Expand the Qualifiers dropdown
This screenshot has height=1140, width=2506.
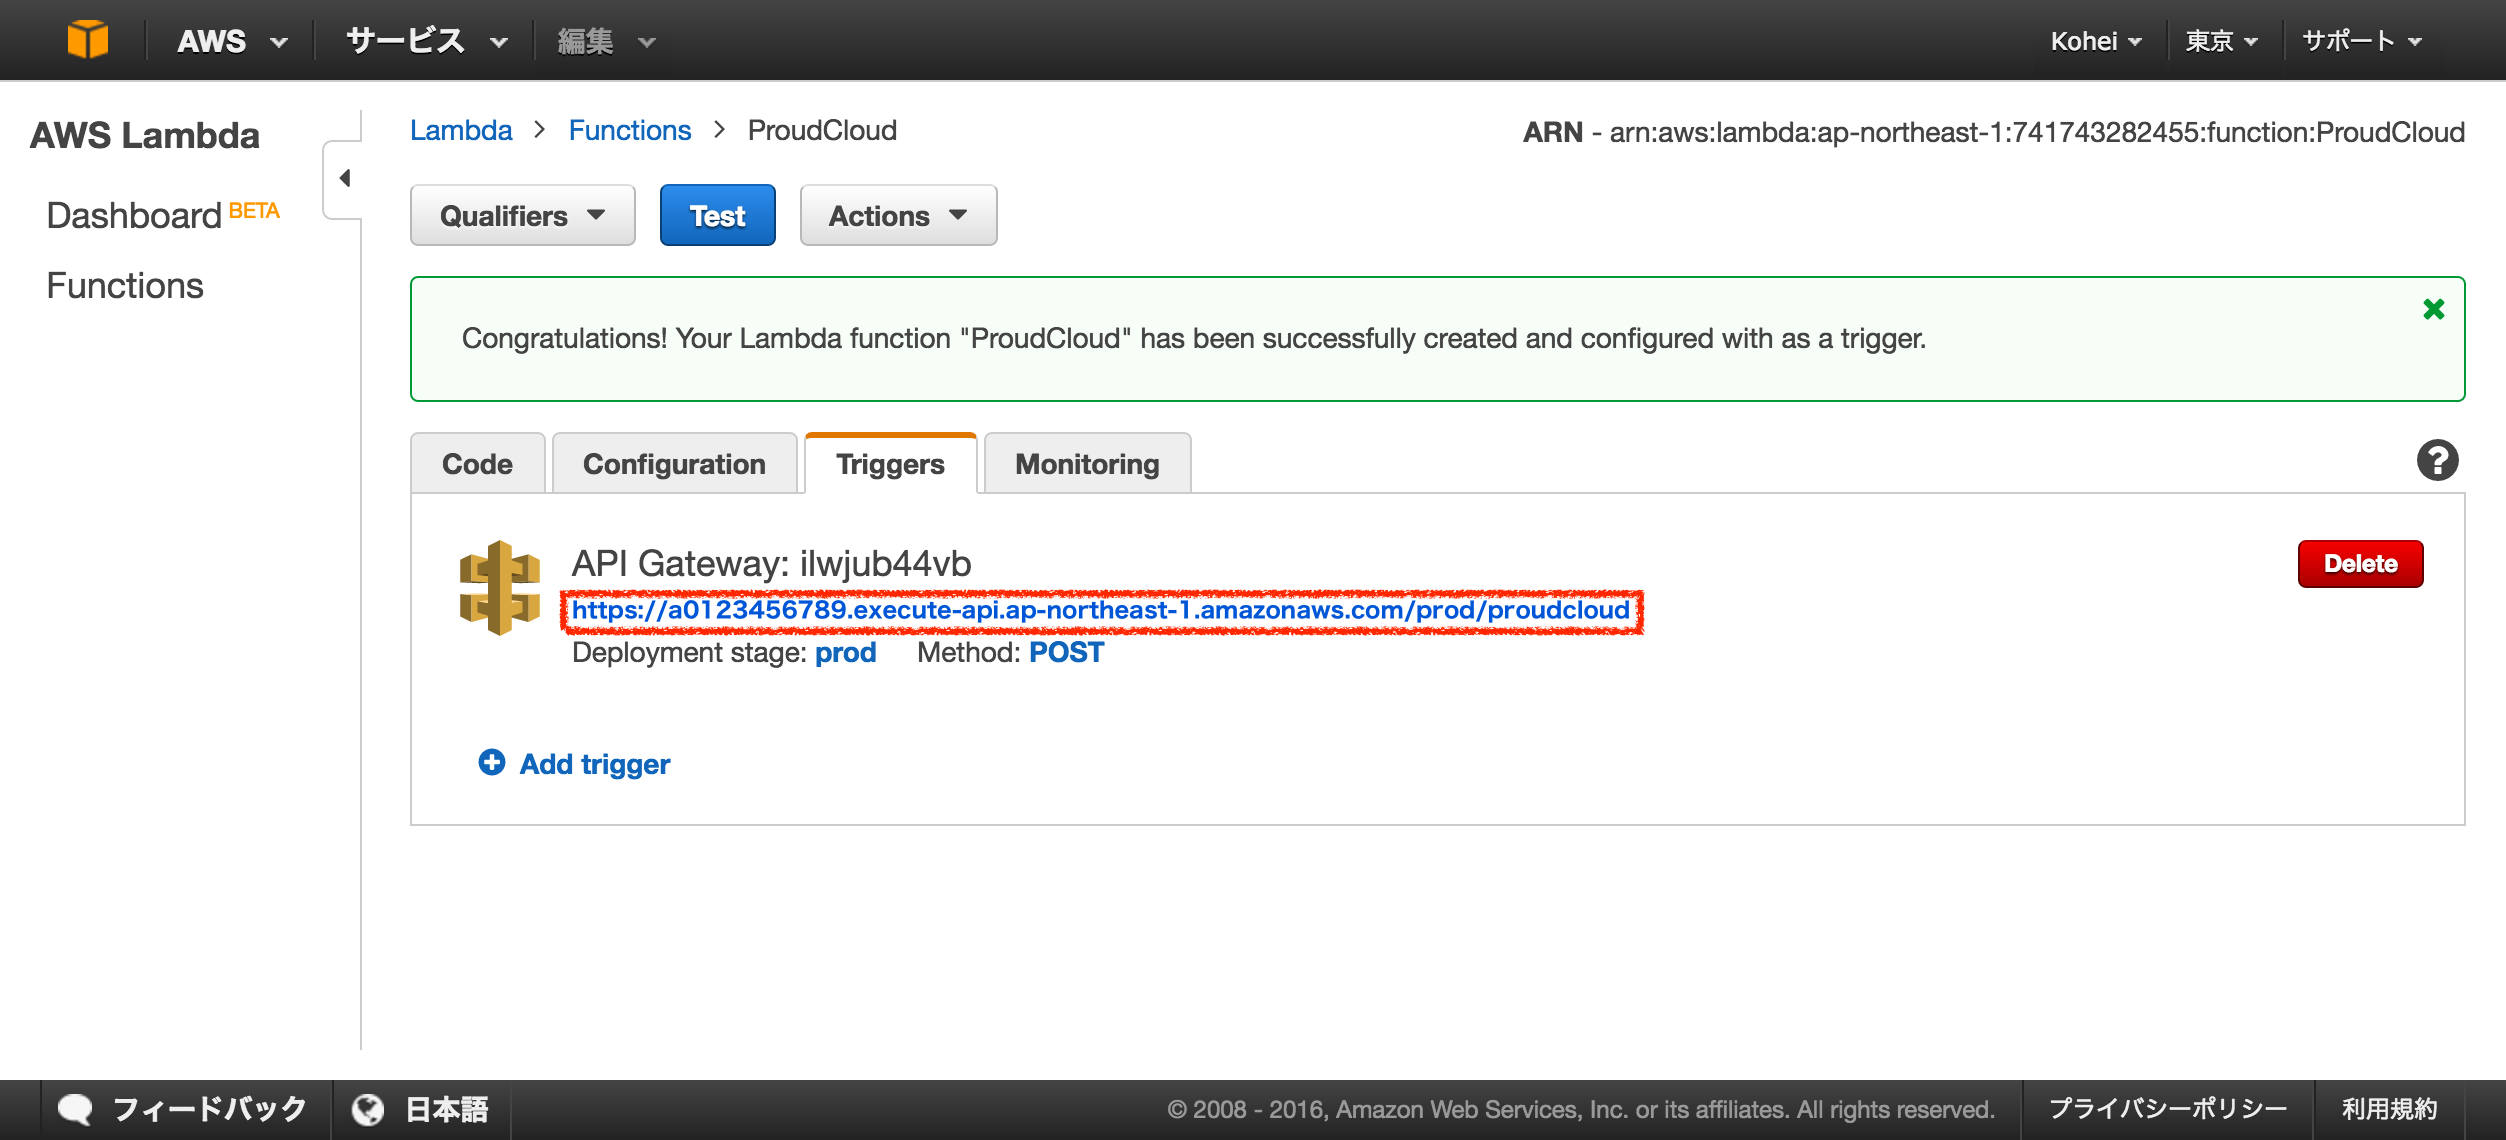tap(522, 216)
